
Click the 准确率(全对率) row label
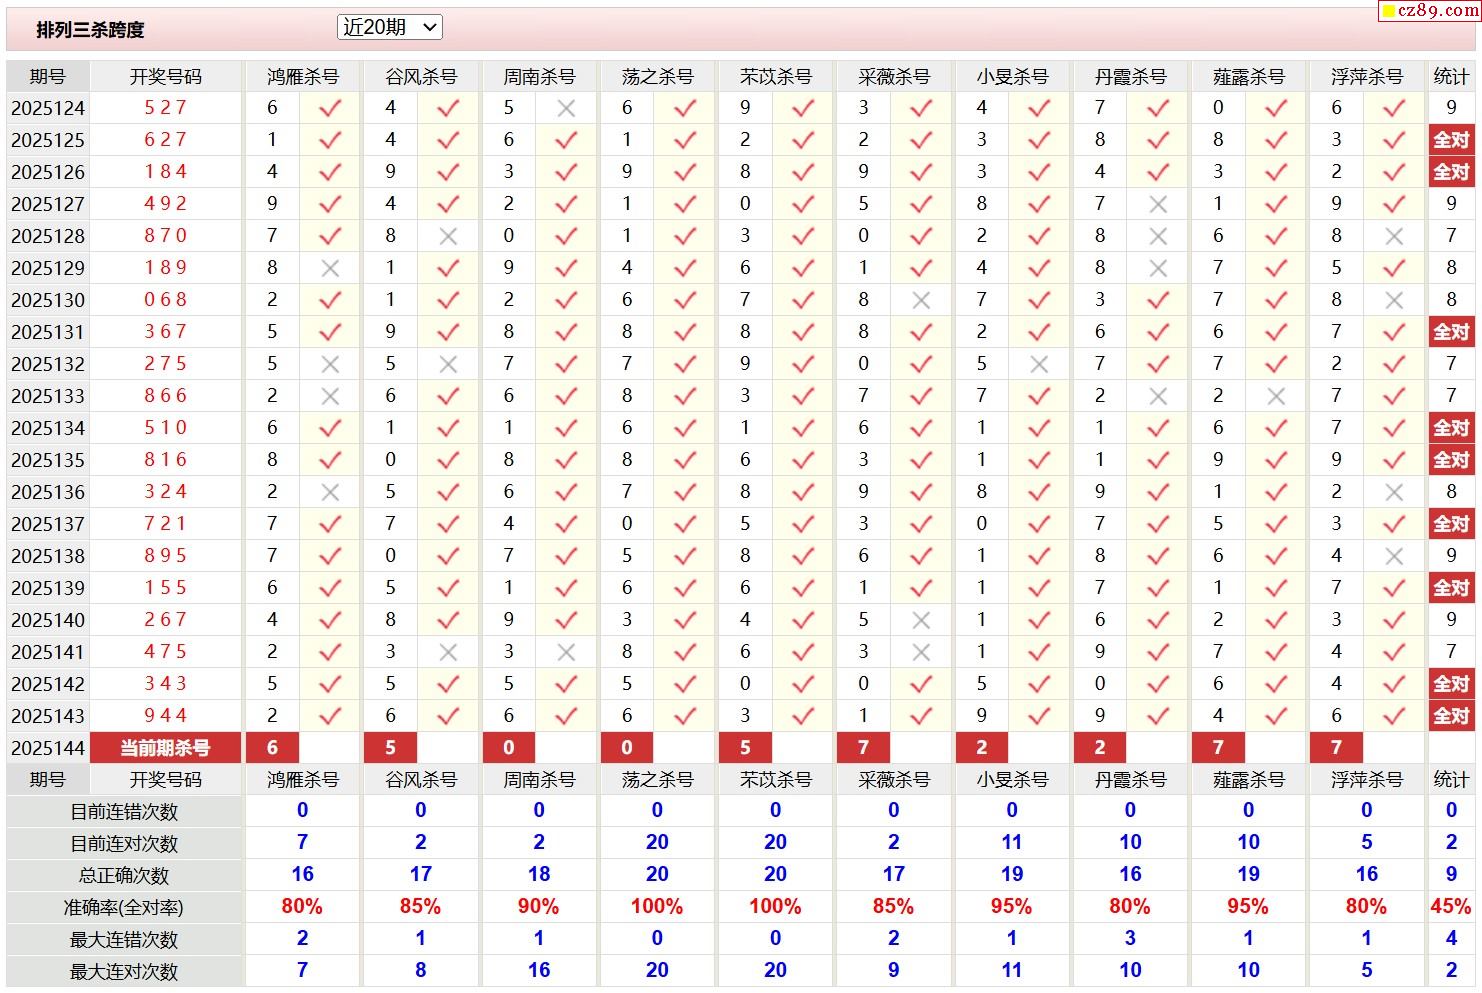(x=124, y=908)
